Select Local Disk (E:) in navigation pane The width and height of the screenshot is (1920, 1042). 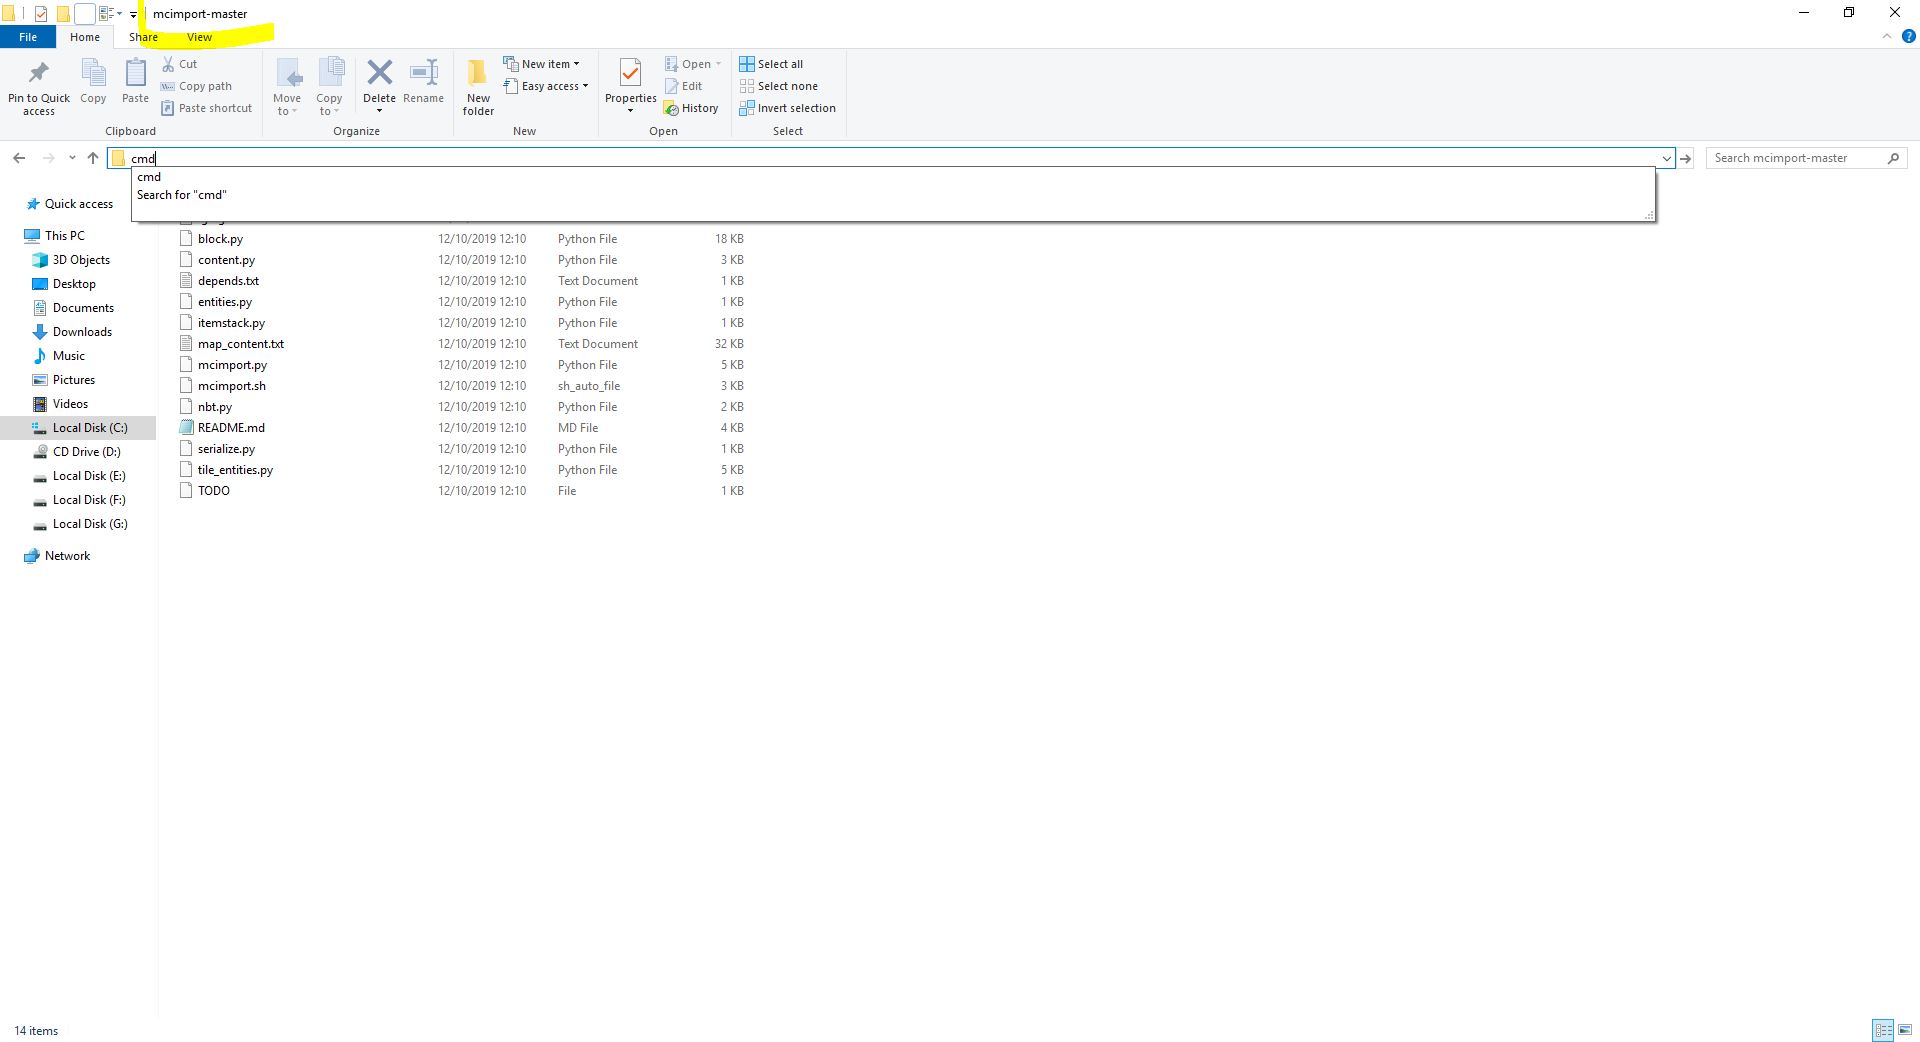click(89, 476)
